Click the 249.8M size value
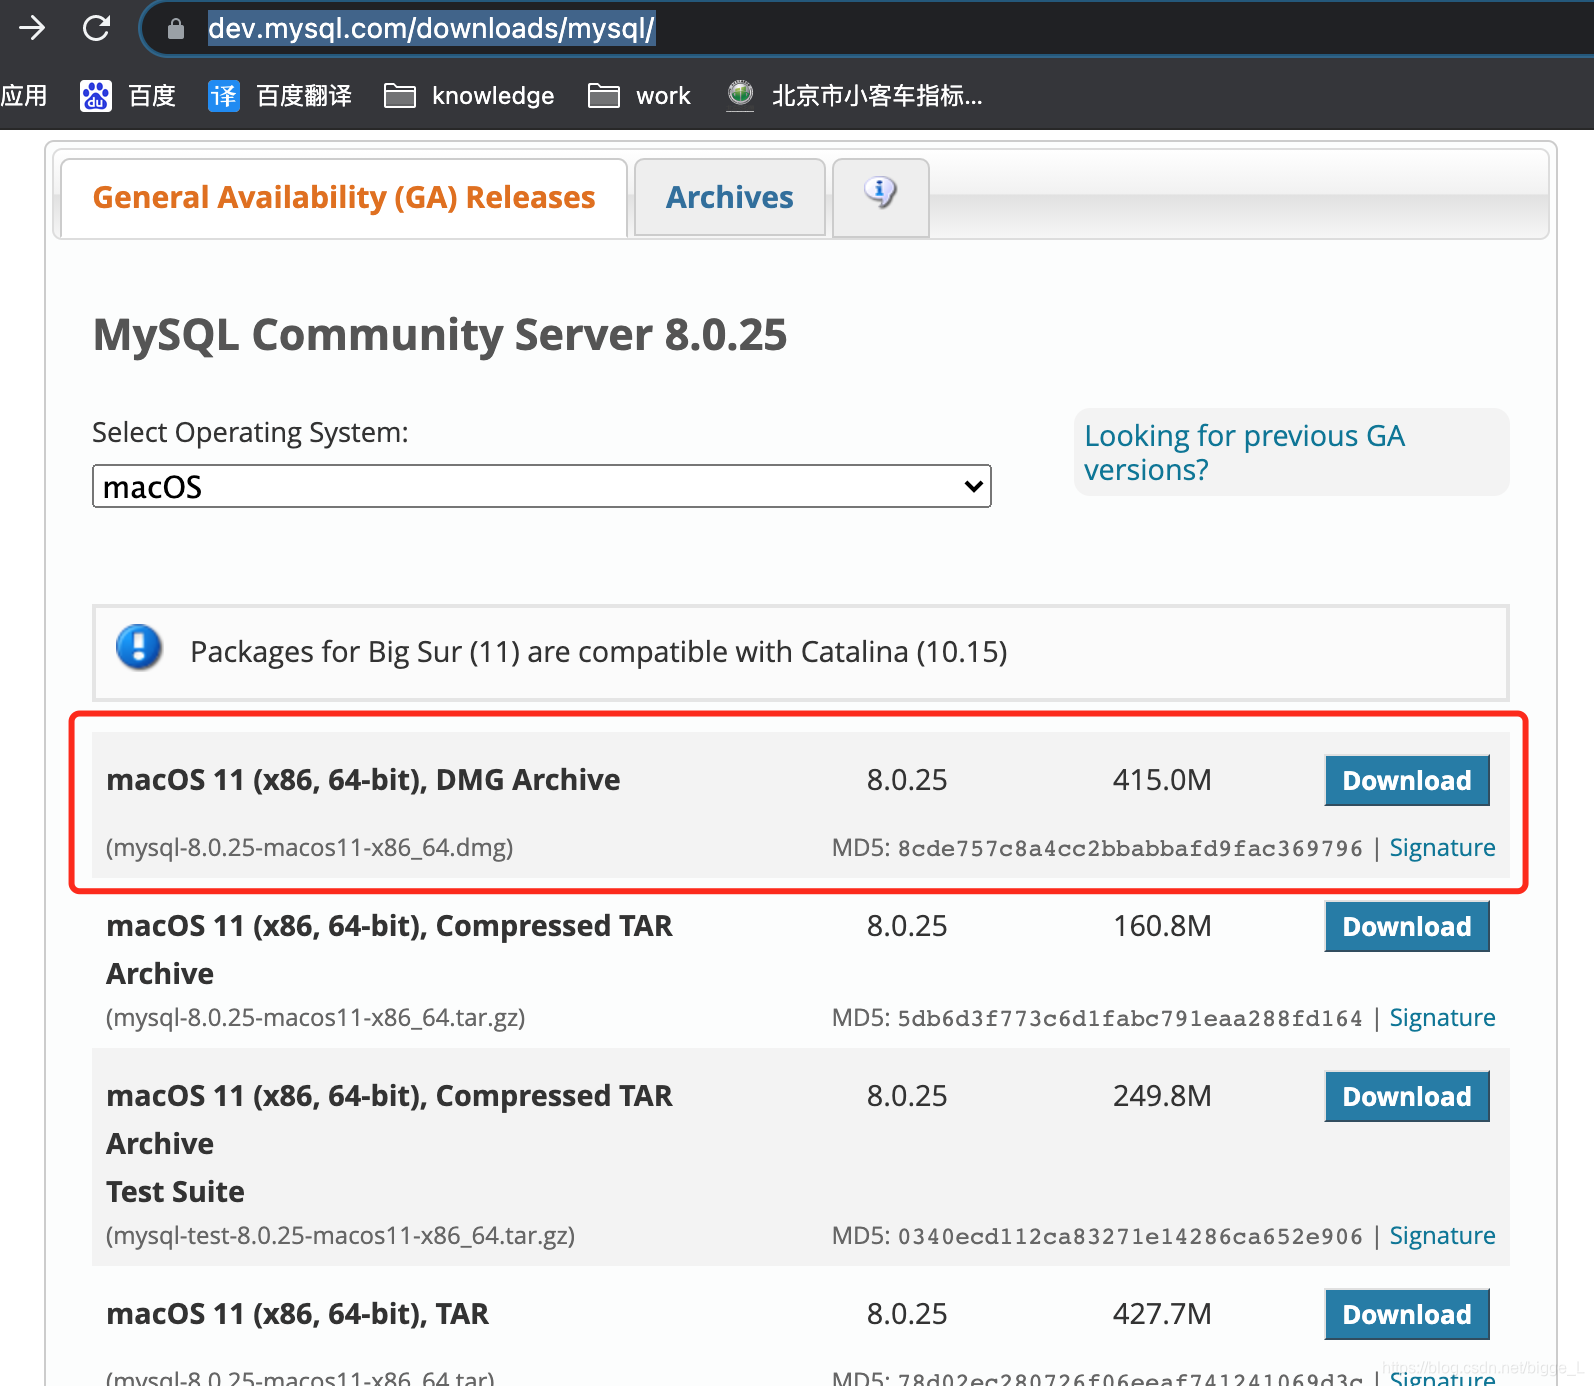 [x=1162, y=1096]
